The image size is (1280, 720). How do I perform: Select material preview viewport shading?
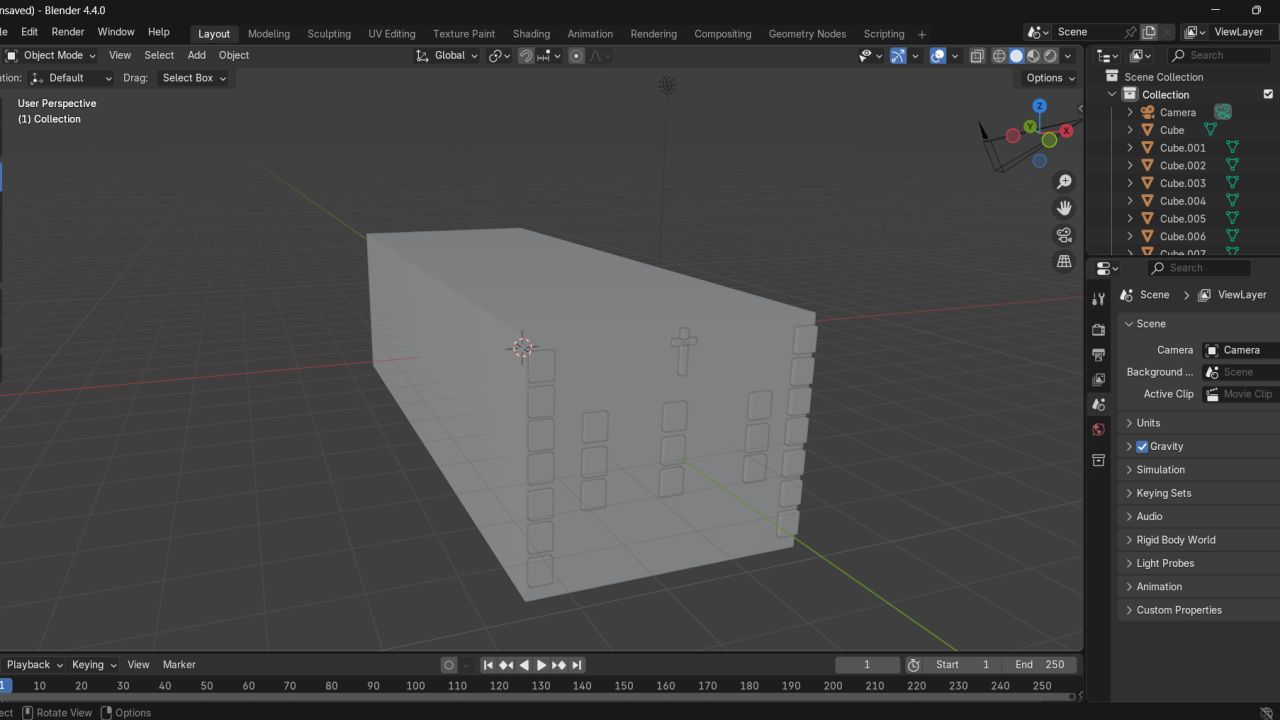[1033, 56]
